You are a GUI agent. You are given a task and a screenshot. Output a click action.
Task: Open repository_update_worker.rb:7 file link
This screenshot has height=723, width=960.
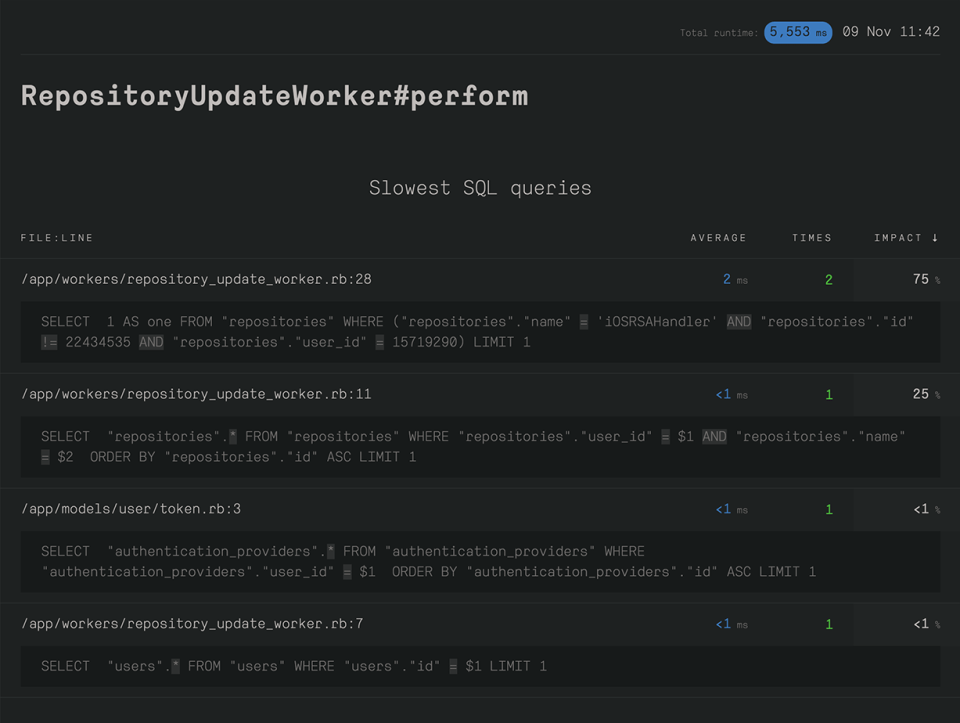tap(192, 625)
